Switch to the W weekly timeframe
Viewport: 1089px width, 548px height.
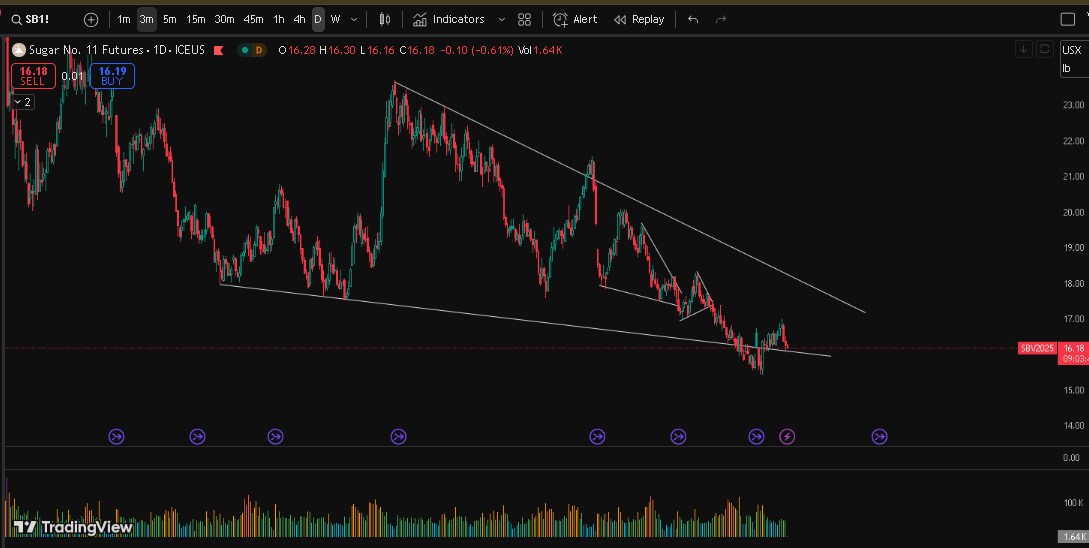coord(335,19)
